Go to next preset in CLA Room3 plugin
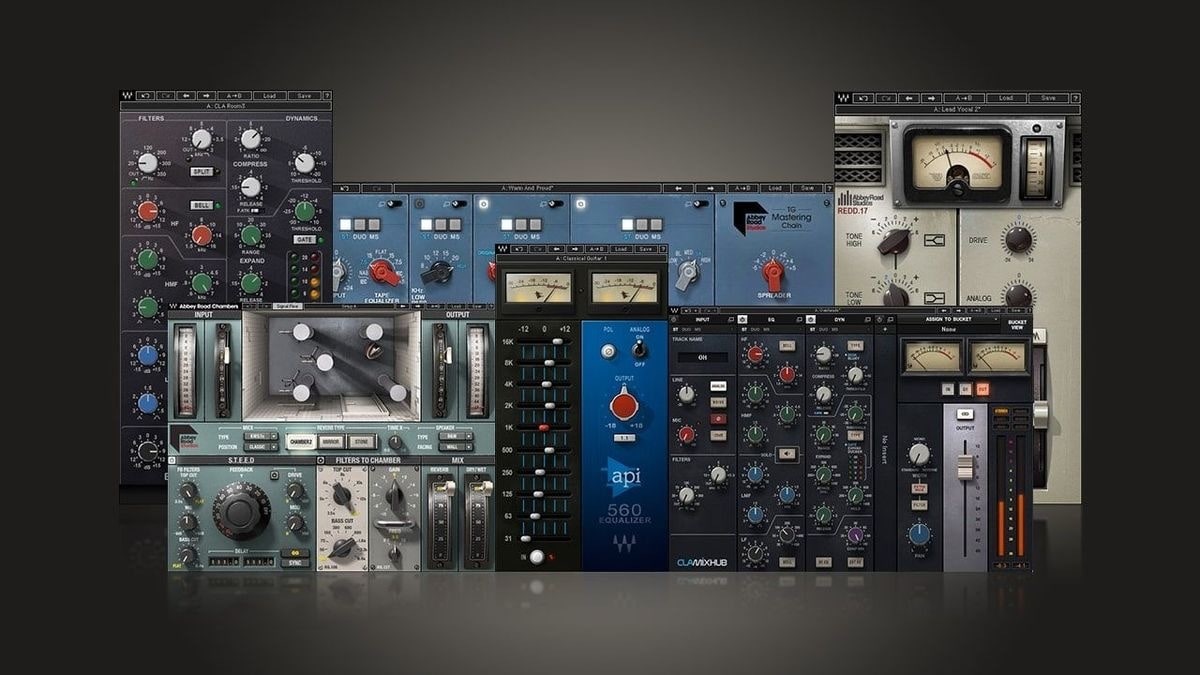1200x675 pixels. coord(206,97)
